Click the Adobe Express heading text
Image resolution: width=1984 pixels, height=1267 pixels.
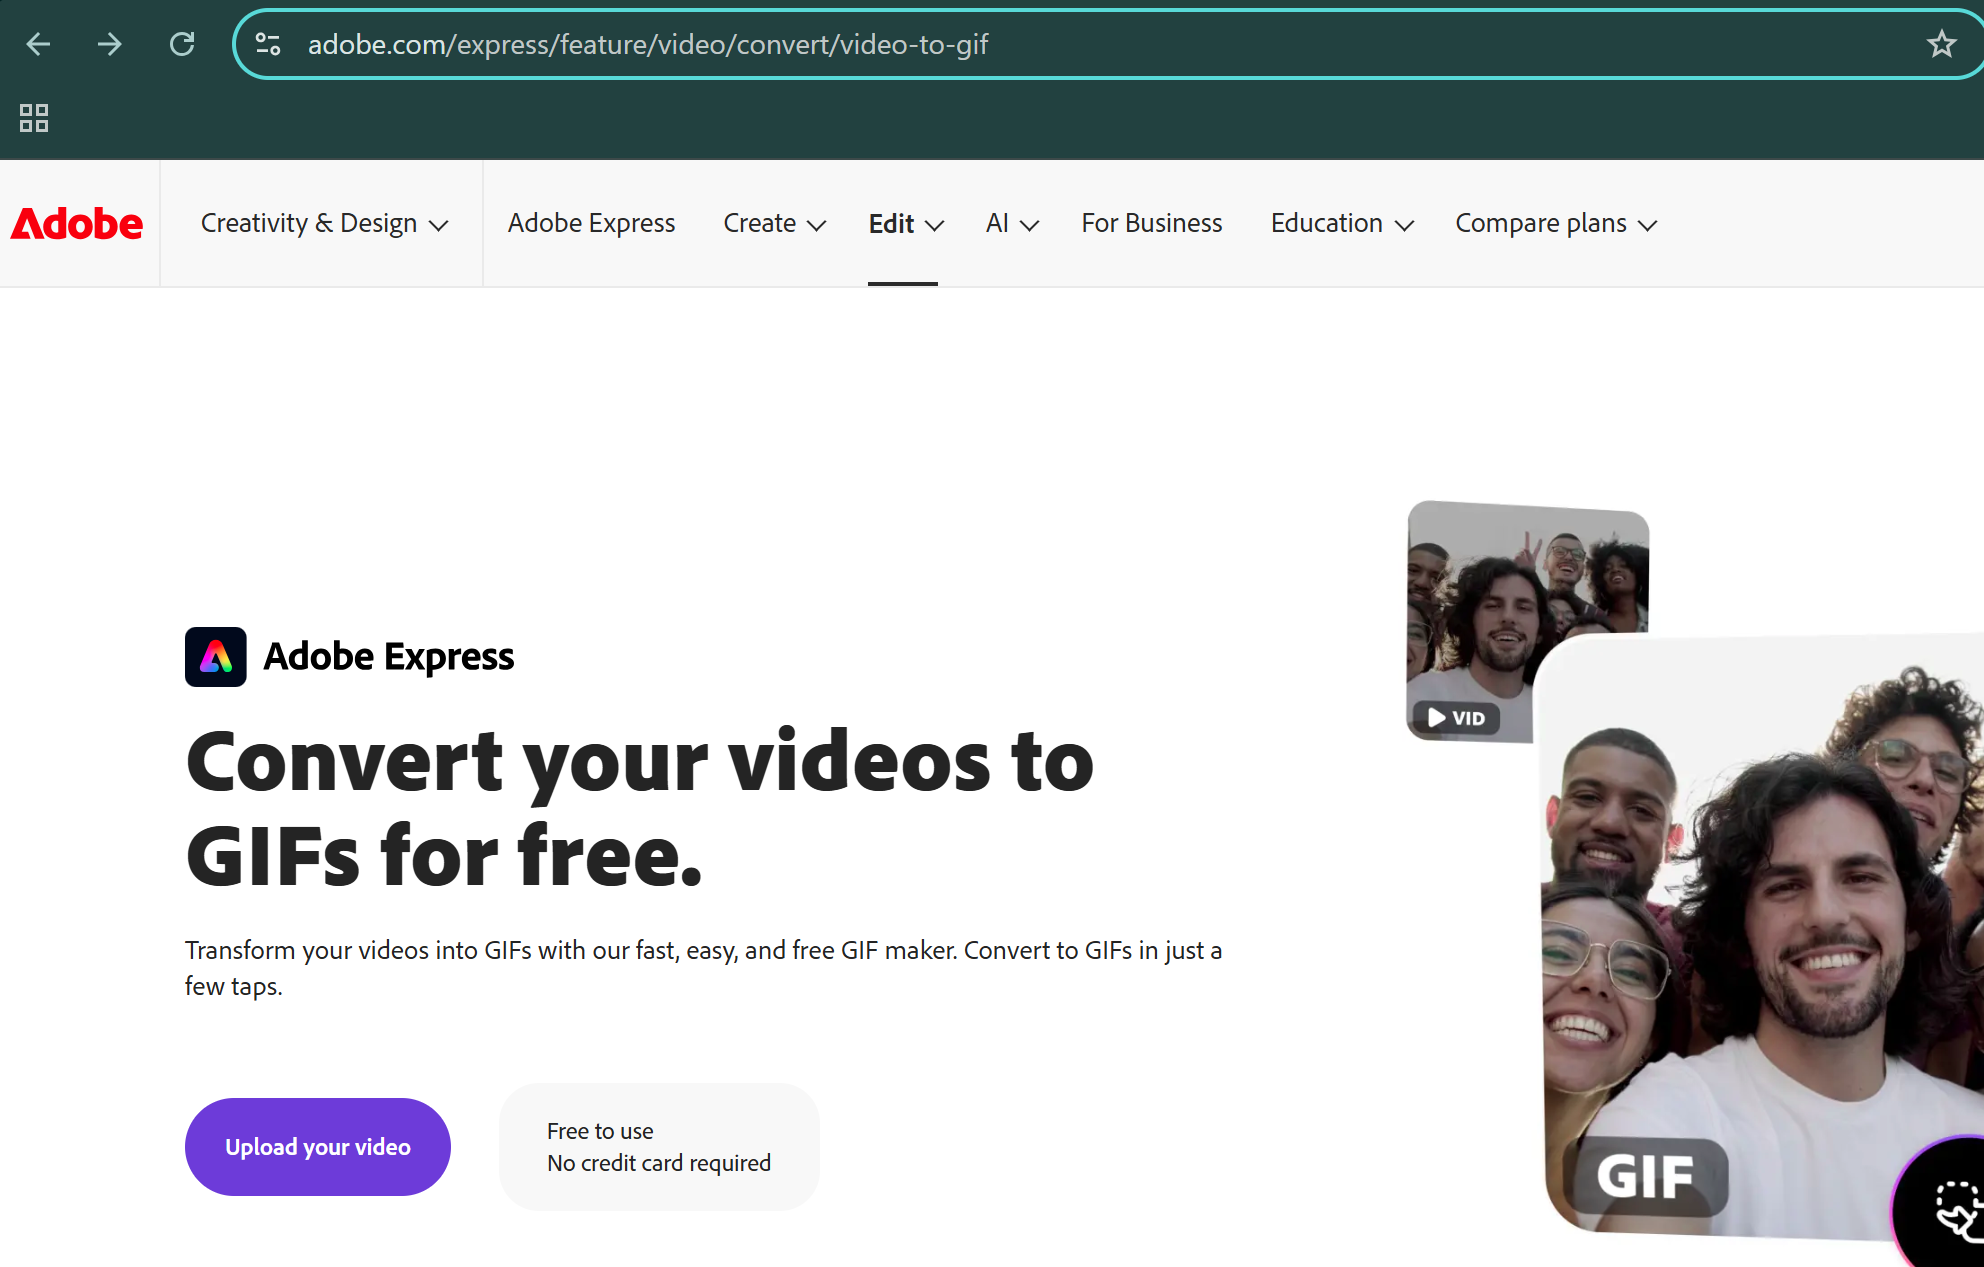(388, 657)
